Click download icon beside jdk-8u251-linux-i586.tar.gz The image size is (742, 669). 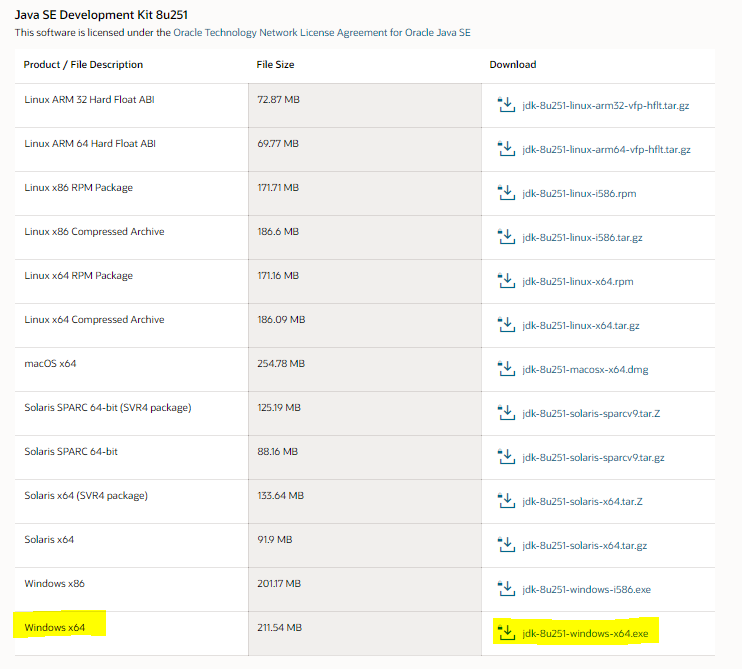[x=506, y=237]
